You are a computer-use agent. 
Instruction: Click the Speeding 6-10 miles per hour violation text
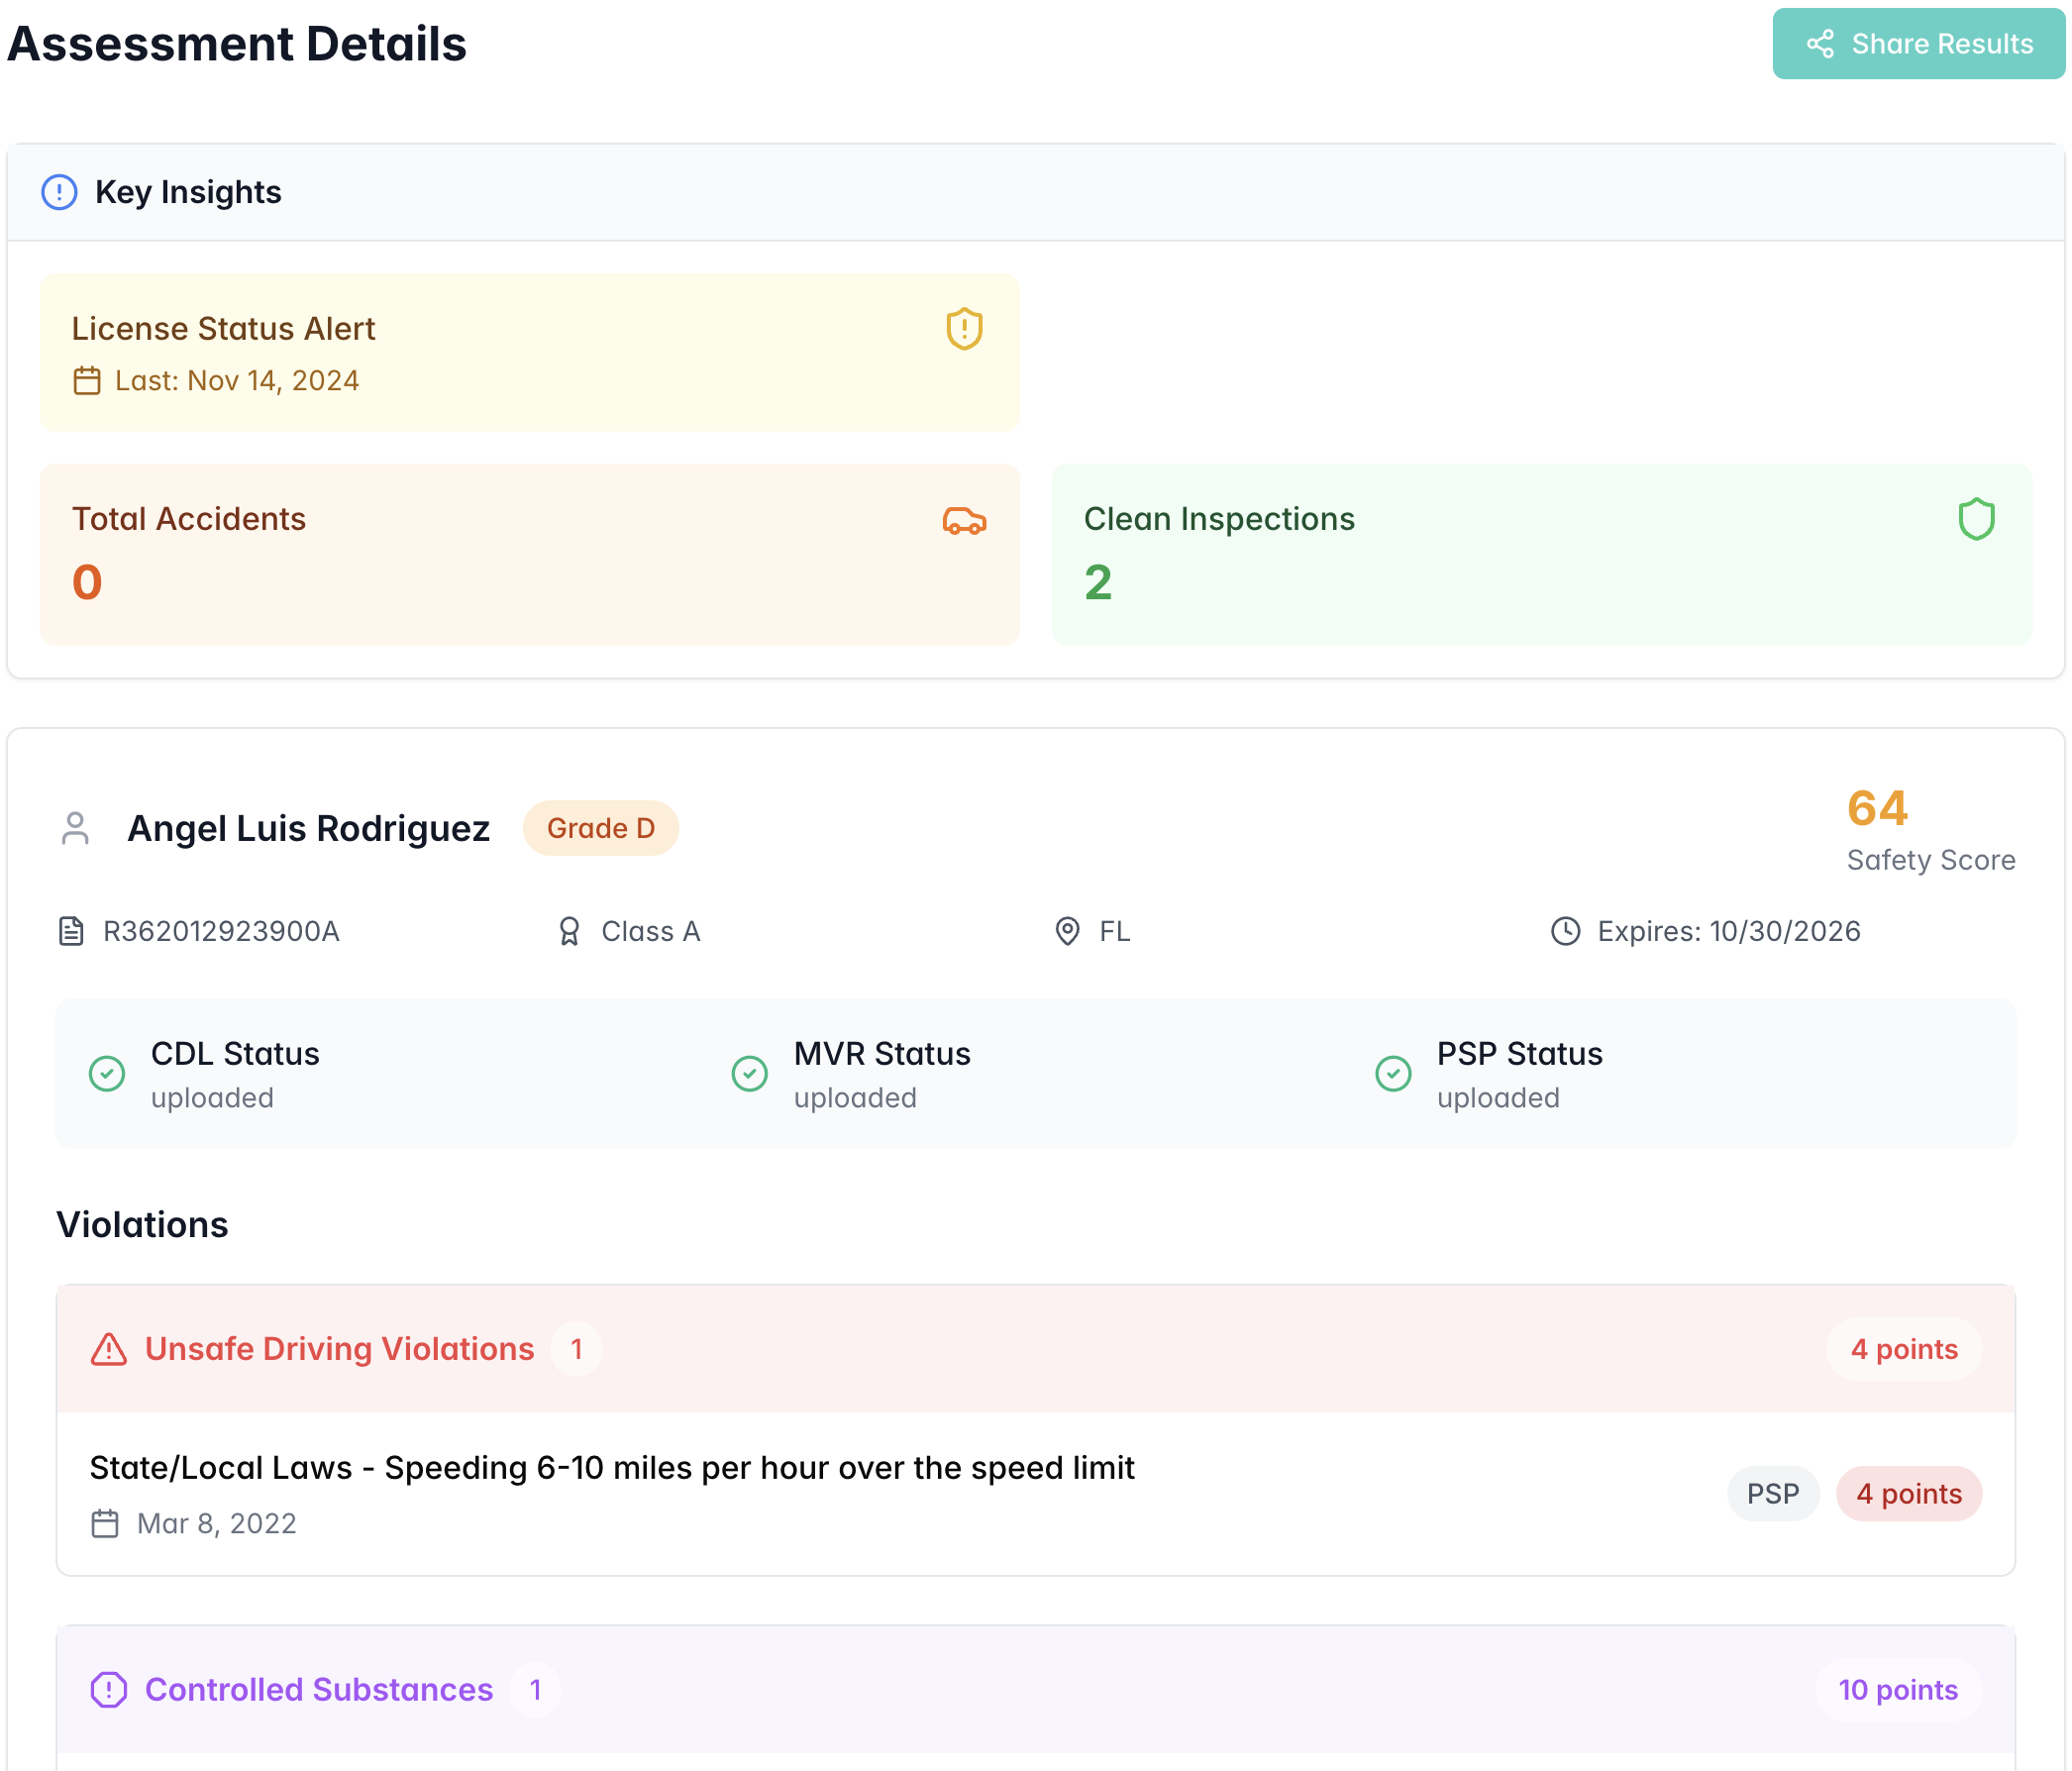pyautogui.click(x=611, y=1468)
